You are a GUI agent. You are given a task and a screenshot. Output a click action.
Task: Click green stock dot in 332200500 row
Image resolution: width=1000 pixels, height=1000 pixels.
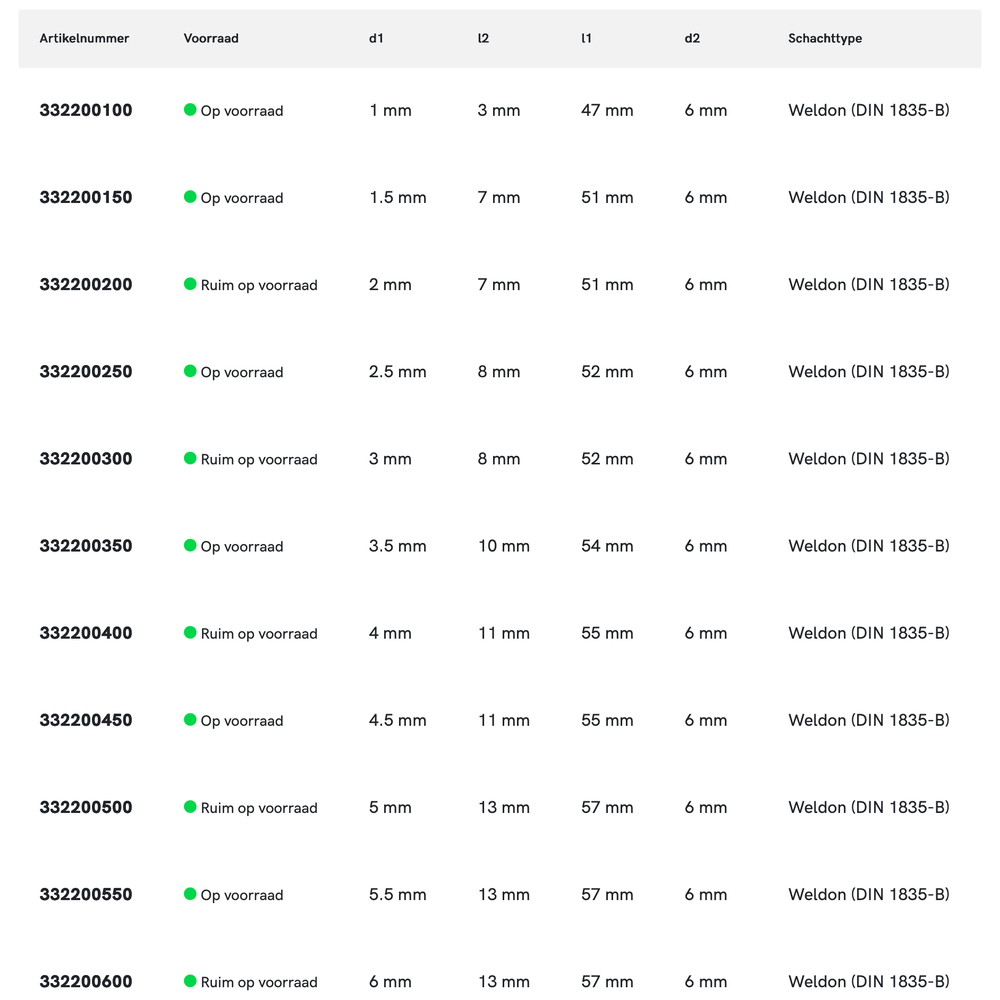coord(190,807)
